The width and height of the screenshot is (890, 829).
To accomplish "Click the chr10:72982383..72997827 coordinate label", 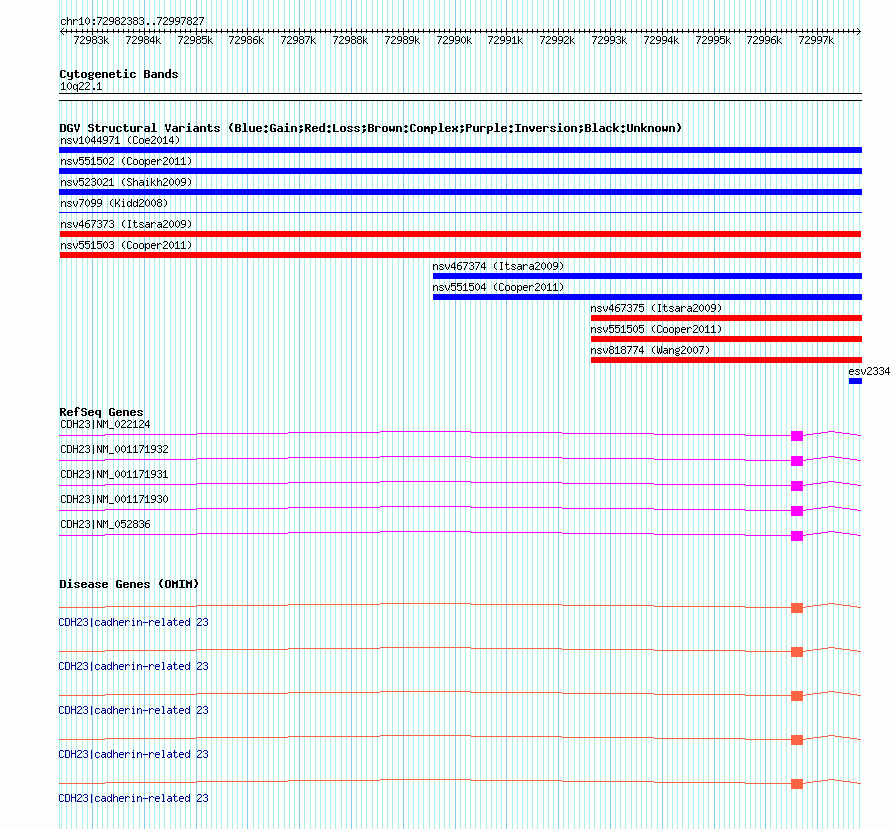I will [132, 21].
